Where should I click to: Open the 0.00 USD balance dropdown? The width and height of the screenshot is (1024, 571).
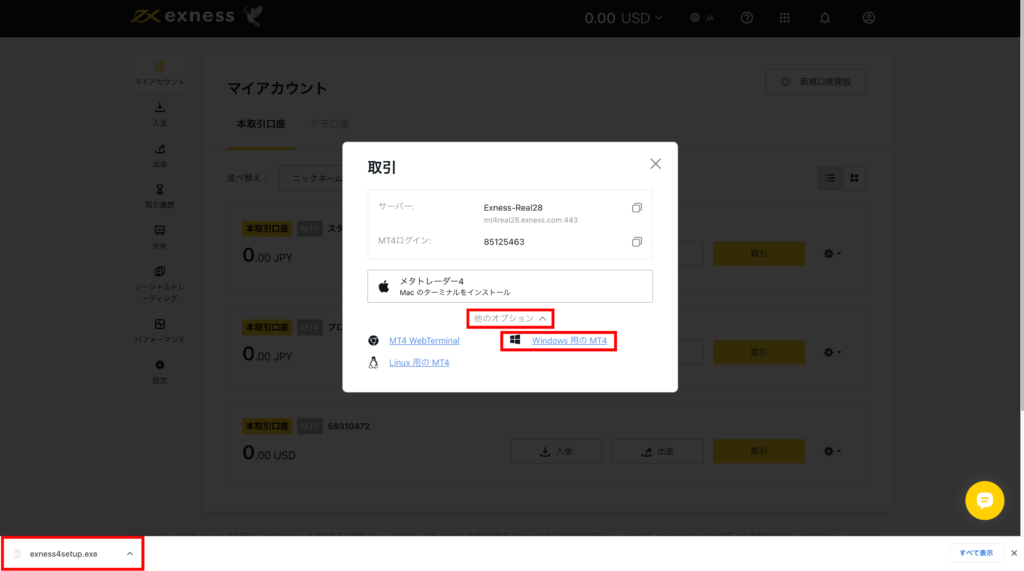624,18
